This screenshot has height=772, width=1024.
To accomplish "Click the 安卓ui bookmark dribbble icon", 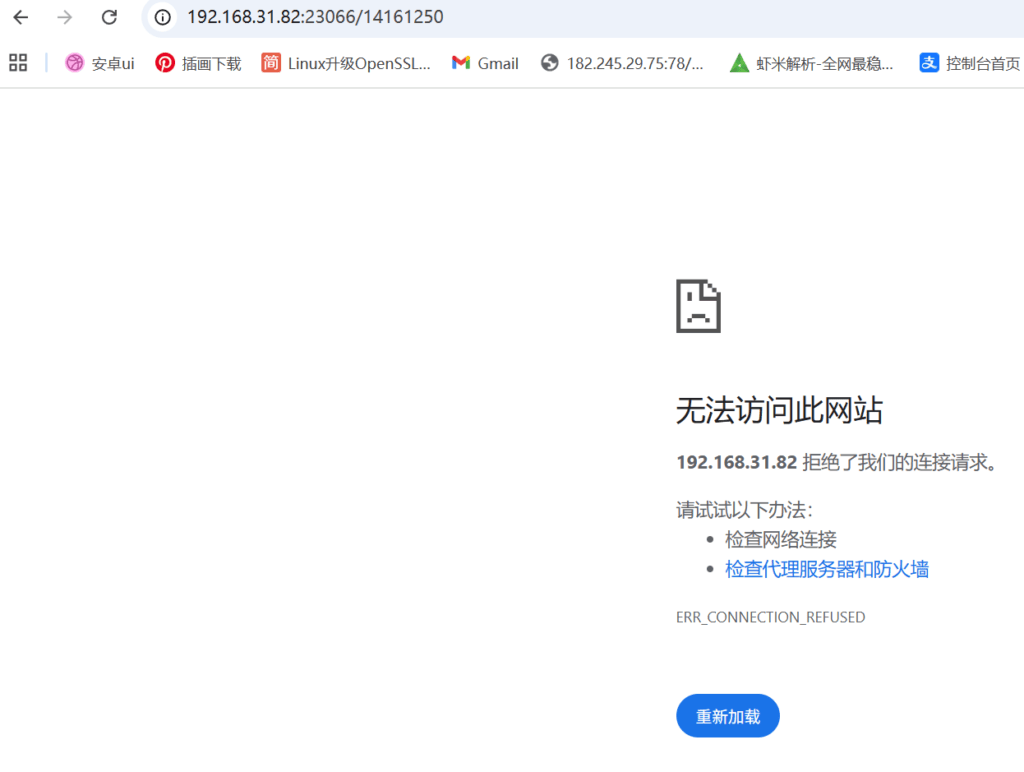I will point(74,62).
